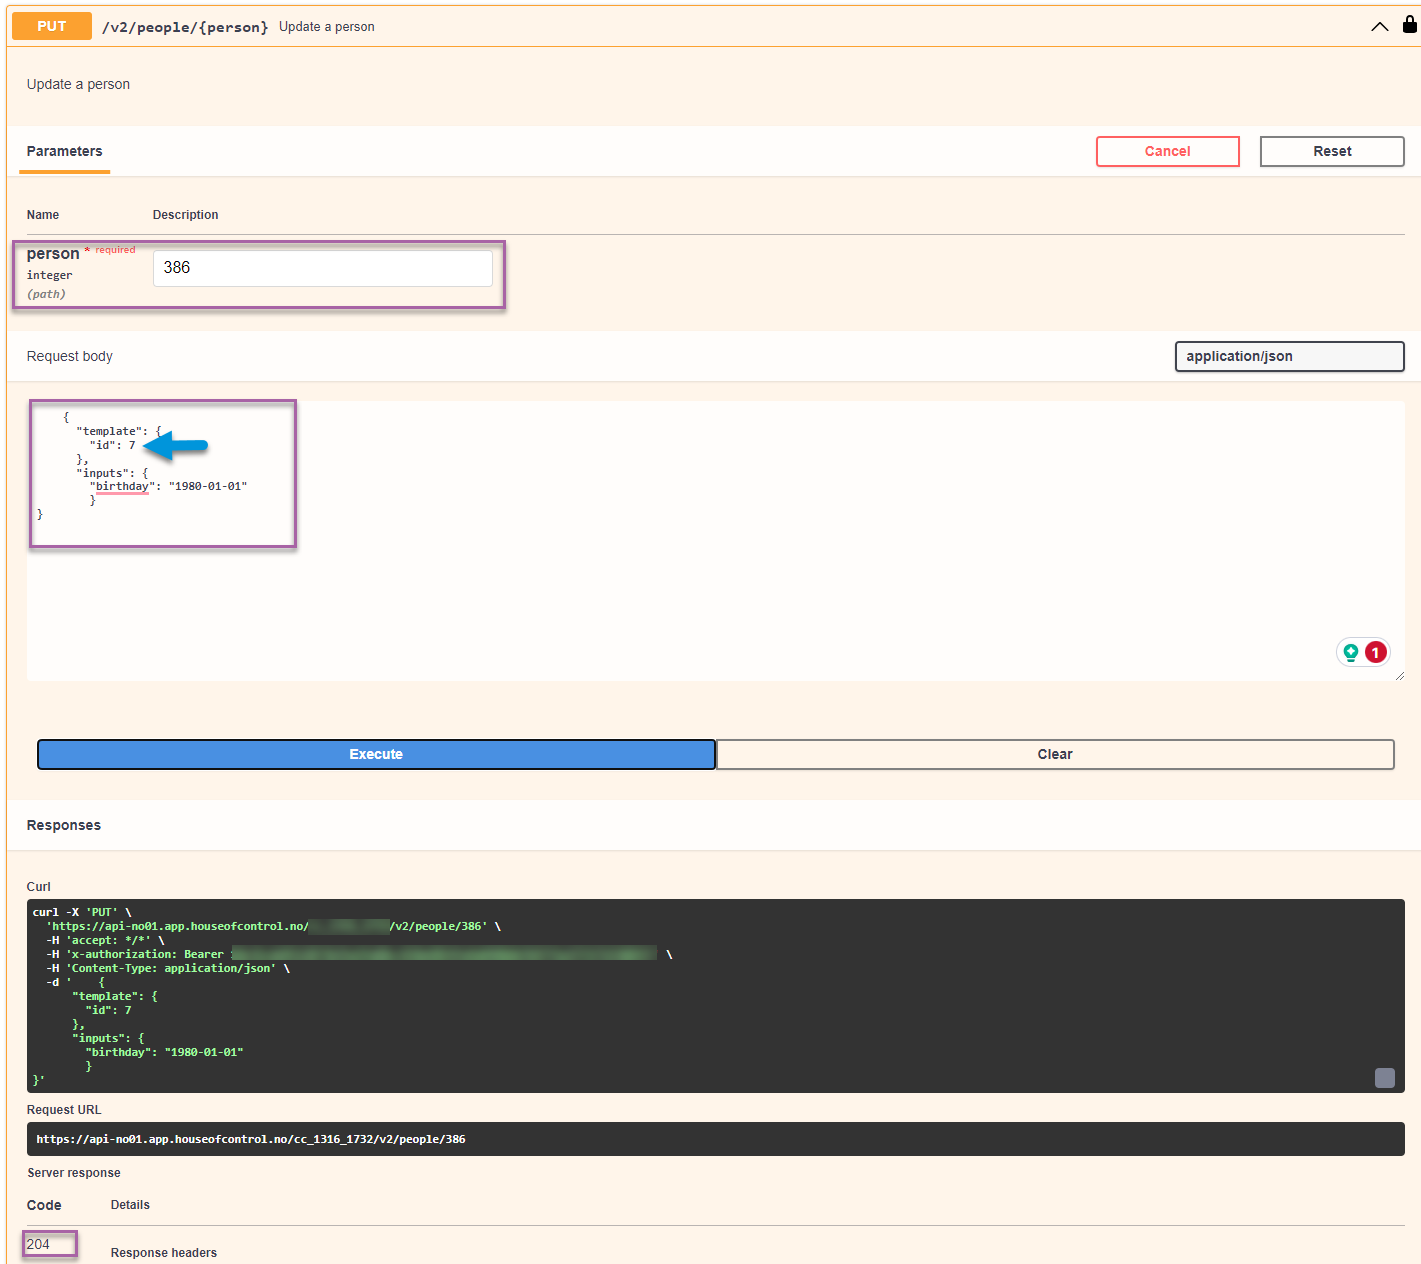Click the 'Update a person' description text
The height and width of the screenshot is (1264, 1421).
point(78,84)
